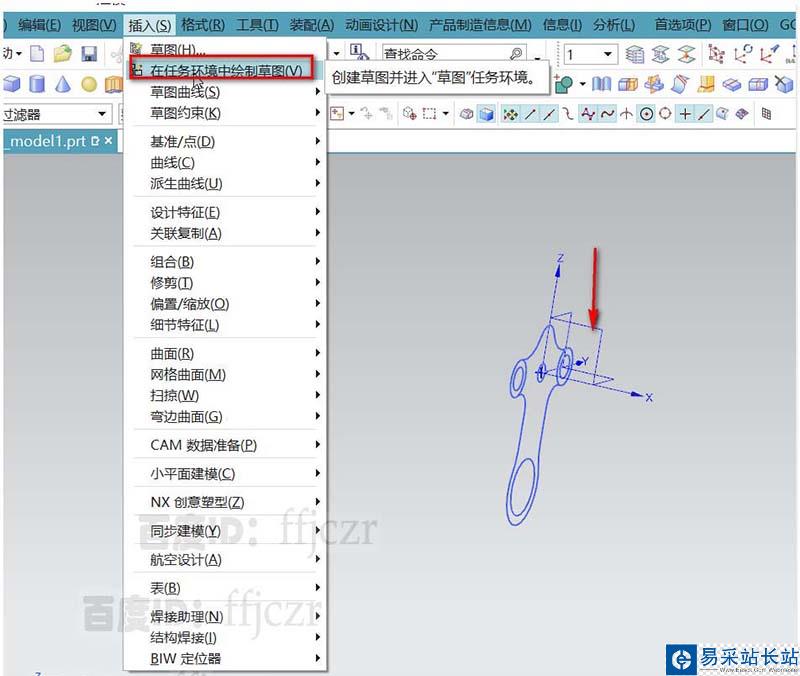Click the New file icon
Viewport: 800px width, 676px height.
tap(38, 54)
